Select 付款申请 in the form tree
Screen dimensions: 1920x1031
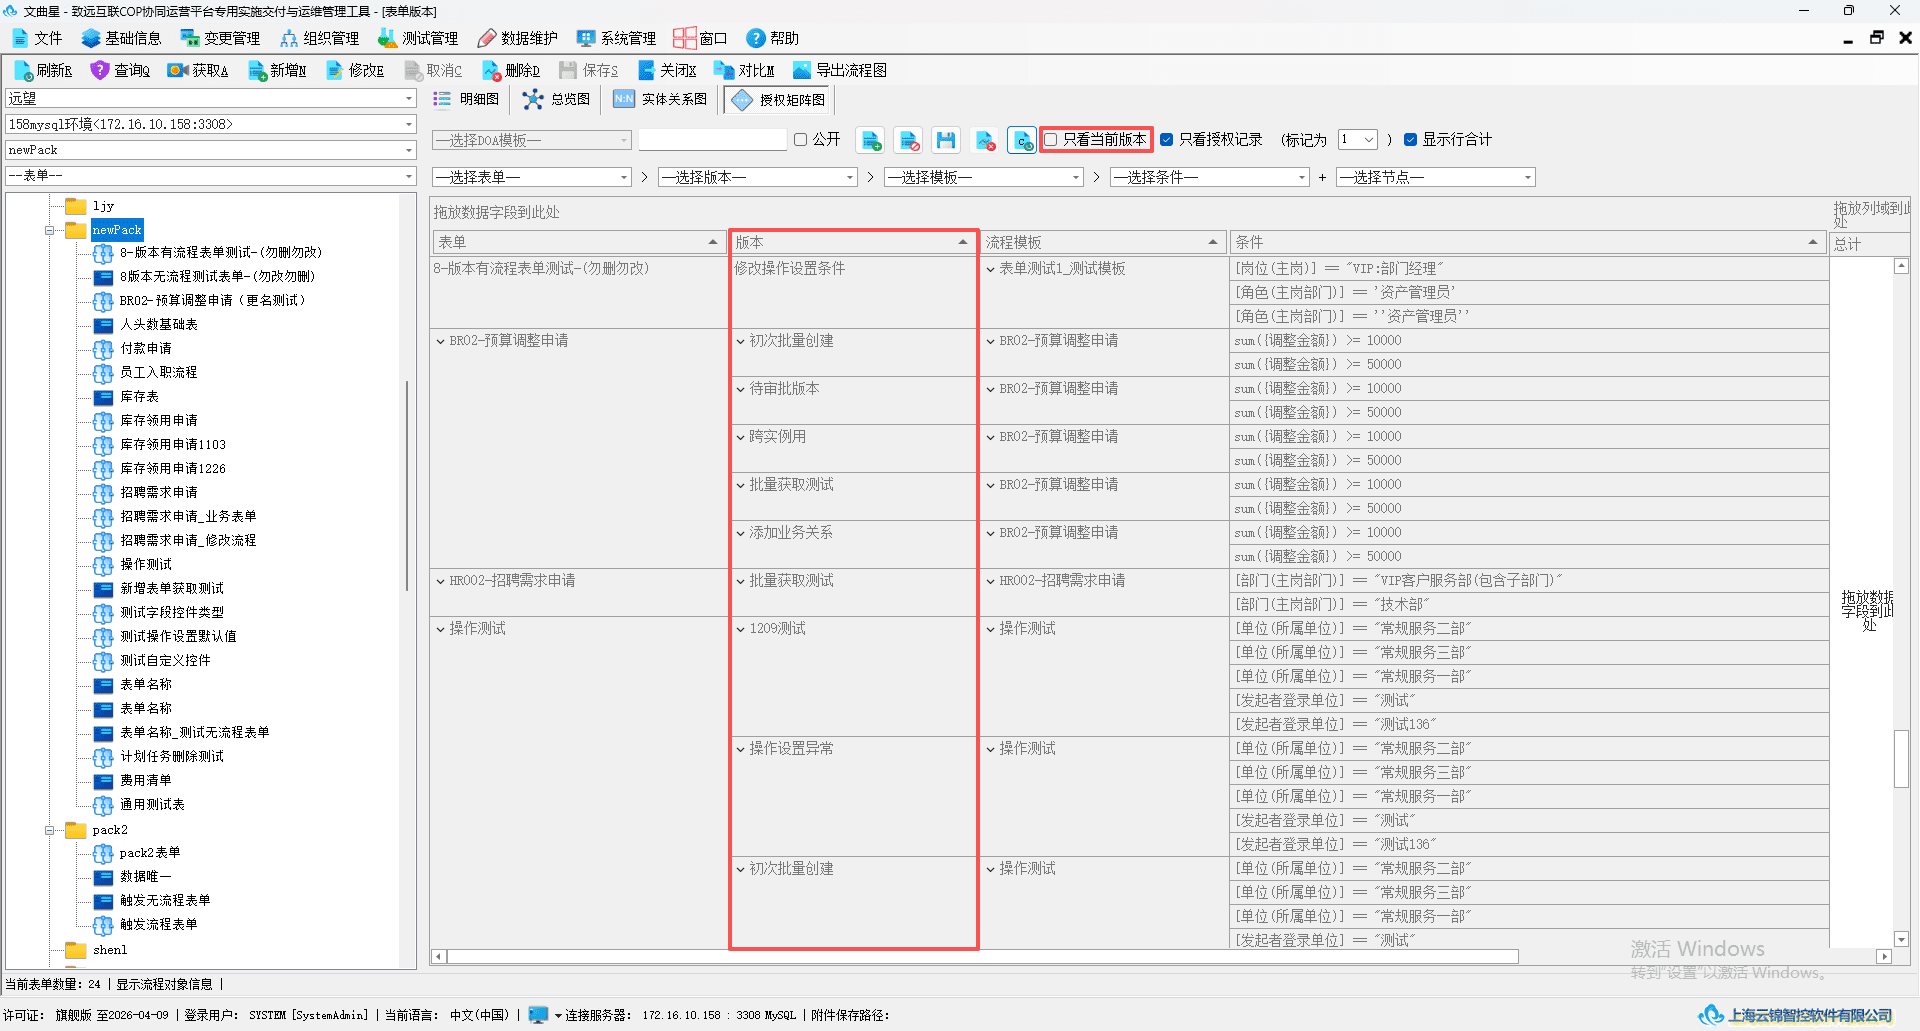pos(146,348)
